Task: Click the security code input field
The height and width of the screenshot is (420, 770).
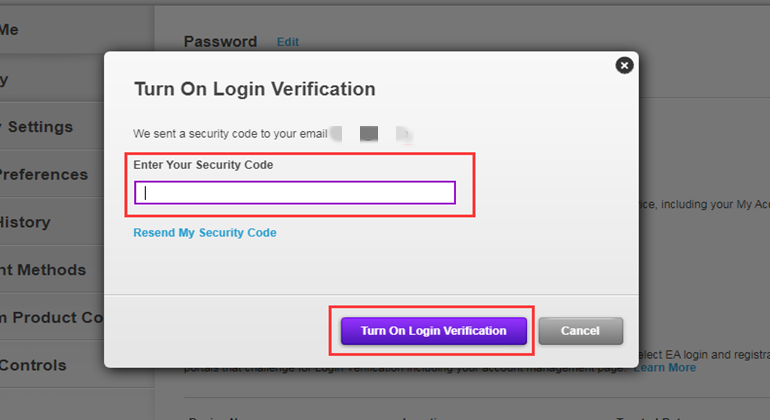Action: point(295,193)
